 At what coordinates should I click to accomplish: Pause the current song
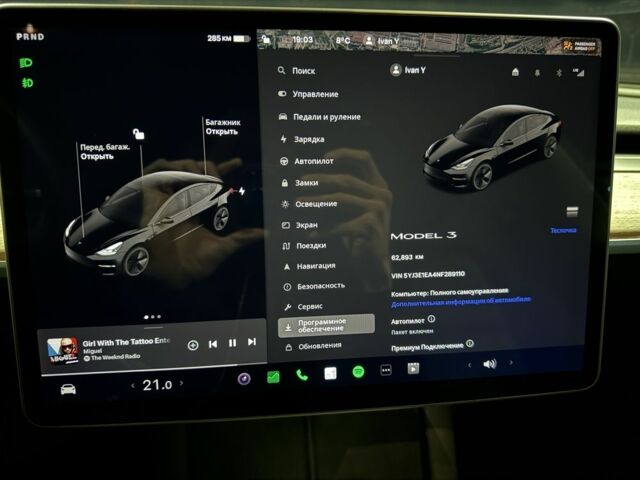coord(232,343)
